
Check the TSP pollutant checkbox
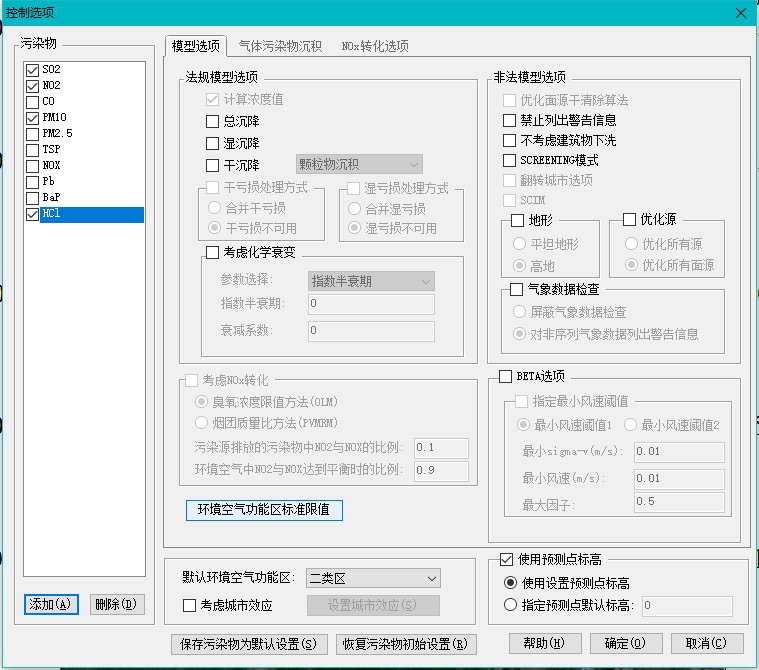coord(33,149)
